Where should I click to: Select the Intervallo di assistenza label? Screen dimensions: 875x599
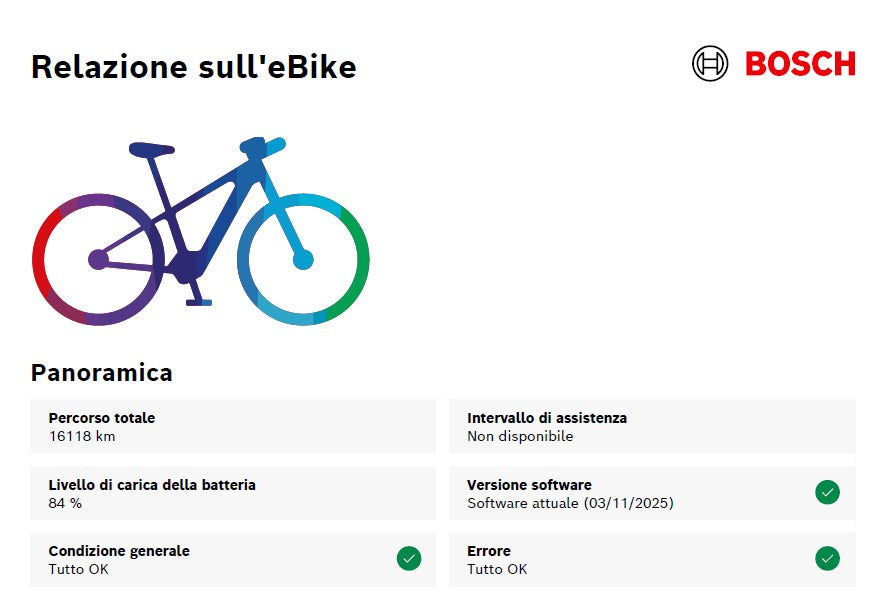click(547, 418)
